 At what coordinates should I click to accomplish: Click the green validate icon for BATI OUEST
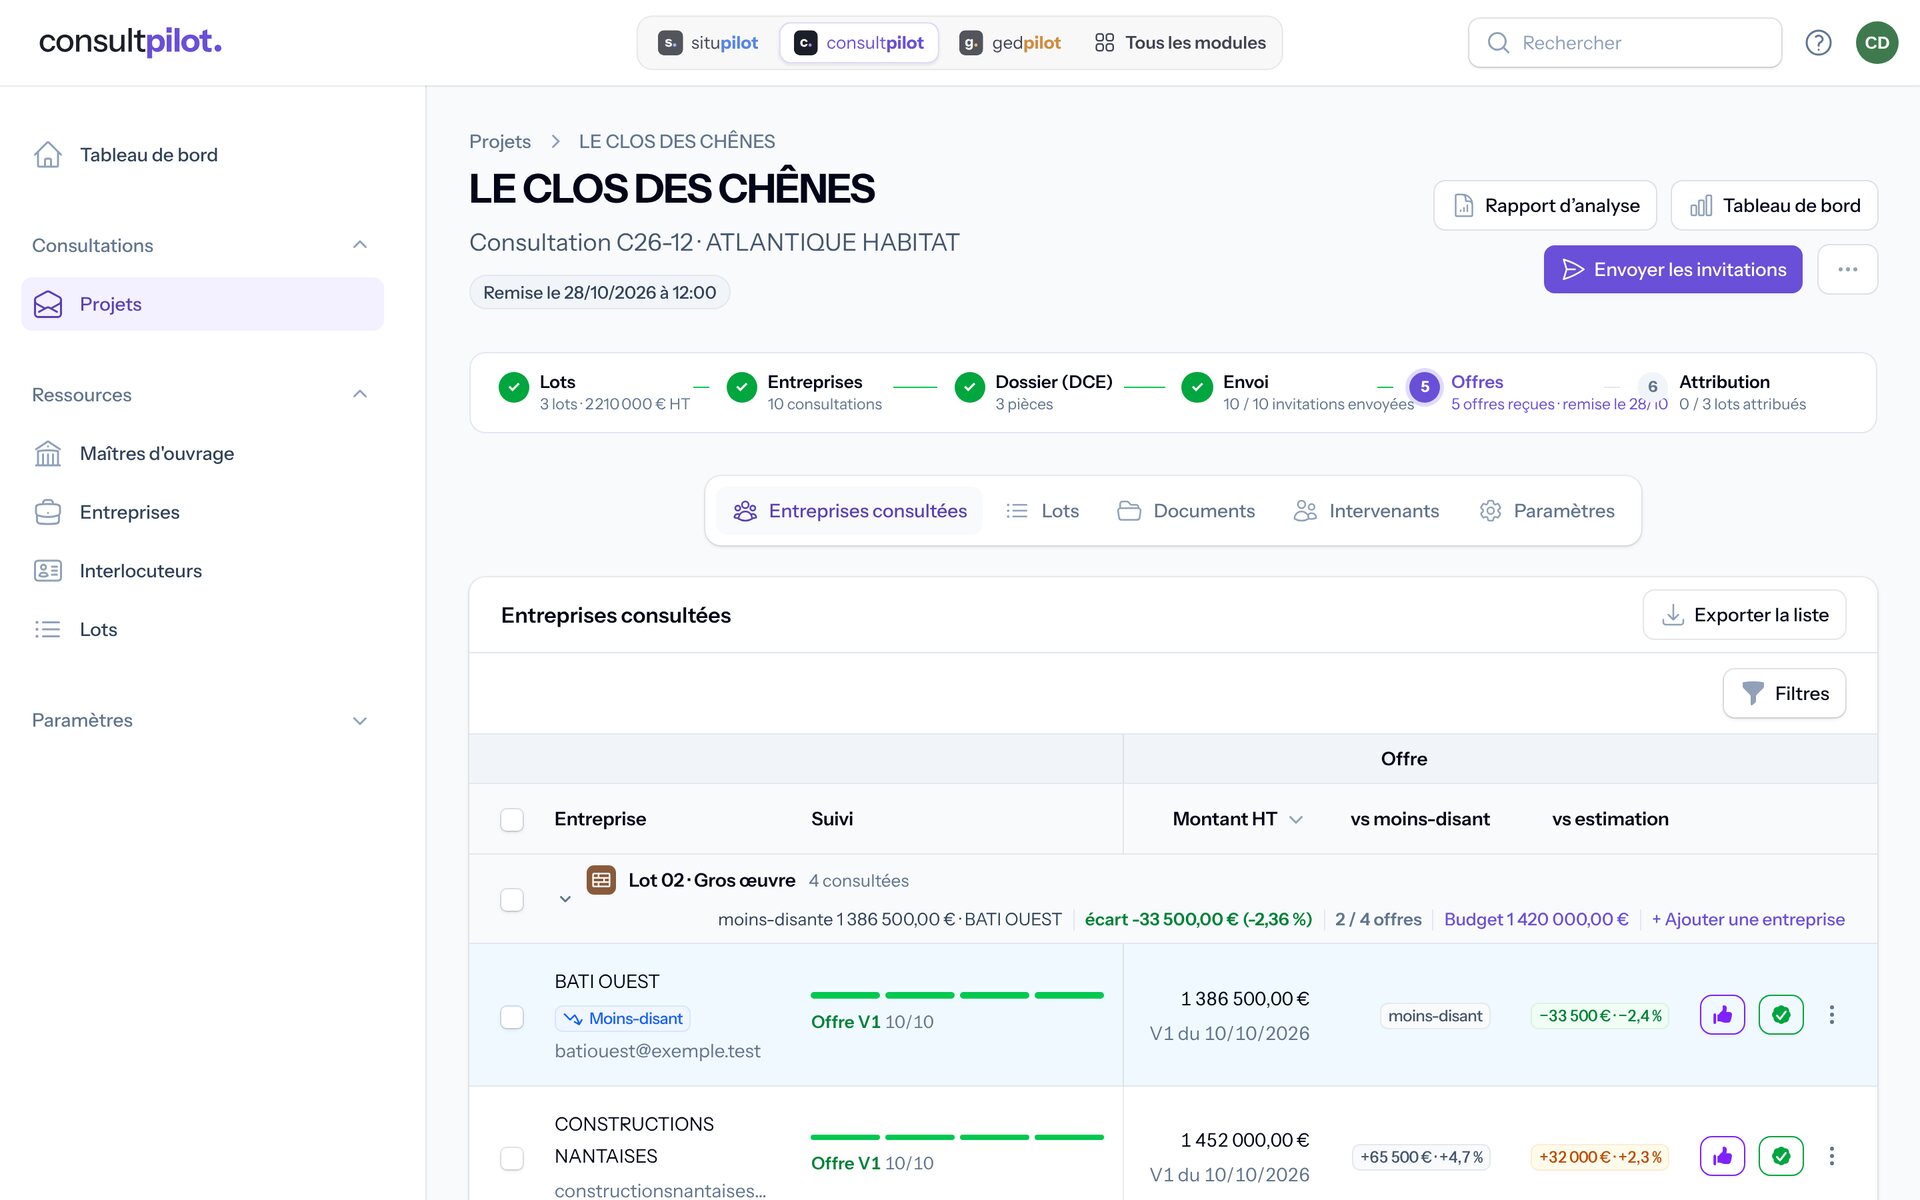[x=1781, y=1015]
